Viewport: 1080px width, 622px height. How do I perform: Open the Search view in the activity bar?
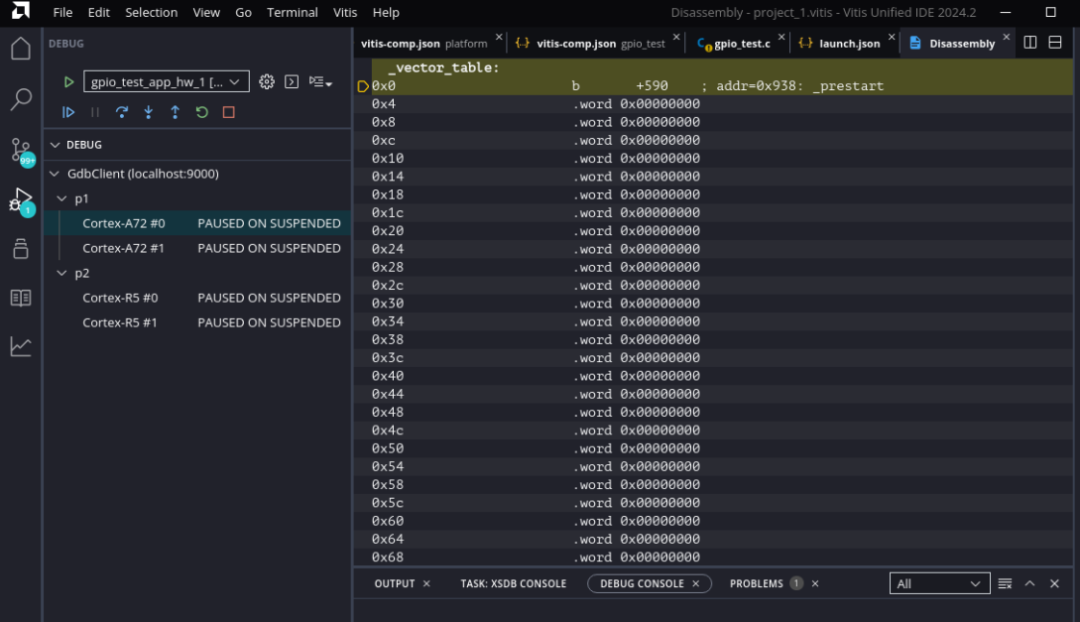click(21, 99)
